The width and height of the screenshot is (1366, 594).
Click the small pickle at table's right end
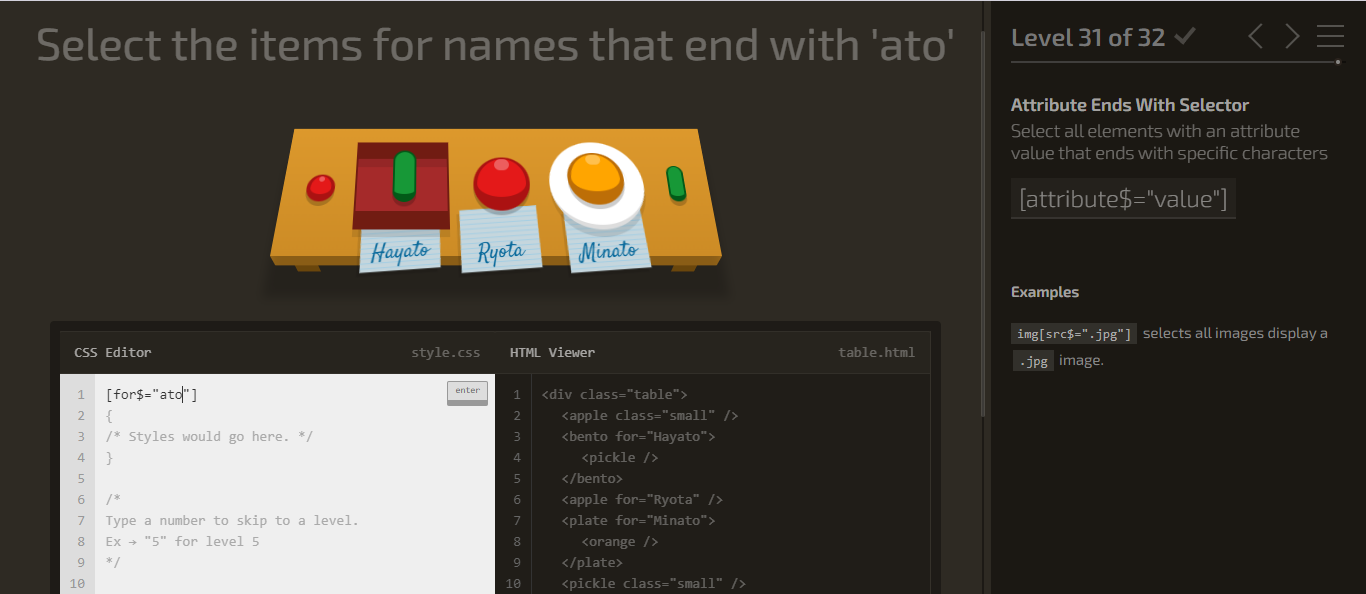pyautogui.click(x=676, y=183)
